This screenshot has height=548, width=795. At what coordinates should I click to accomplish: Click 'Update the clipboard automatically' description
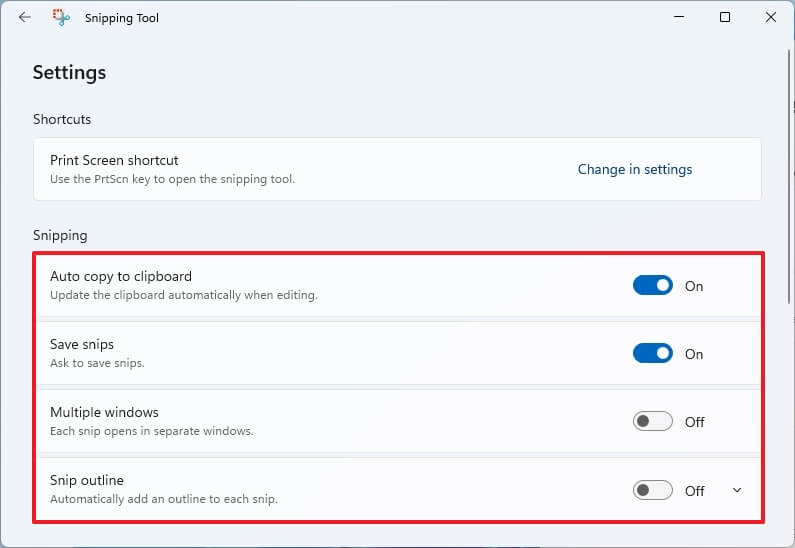tap(184, 295)
